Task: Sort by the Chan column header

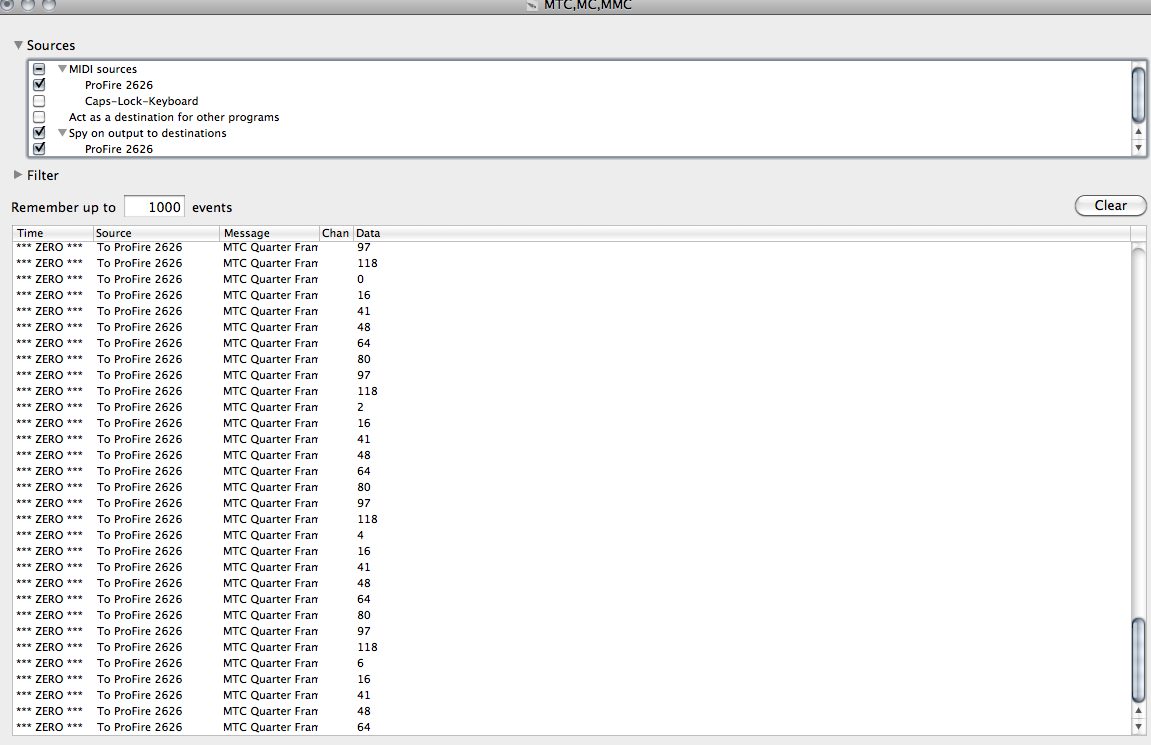Action: [336, 233]
